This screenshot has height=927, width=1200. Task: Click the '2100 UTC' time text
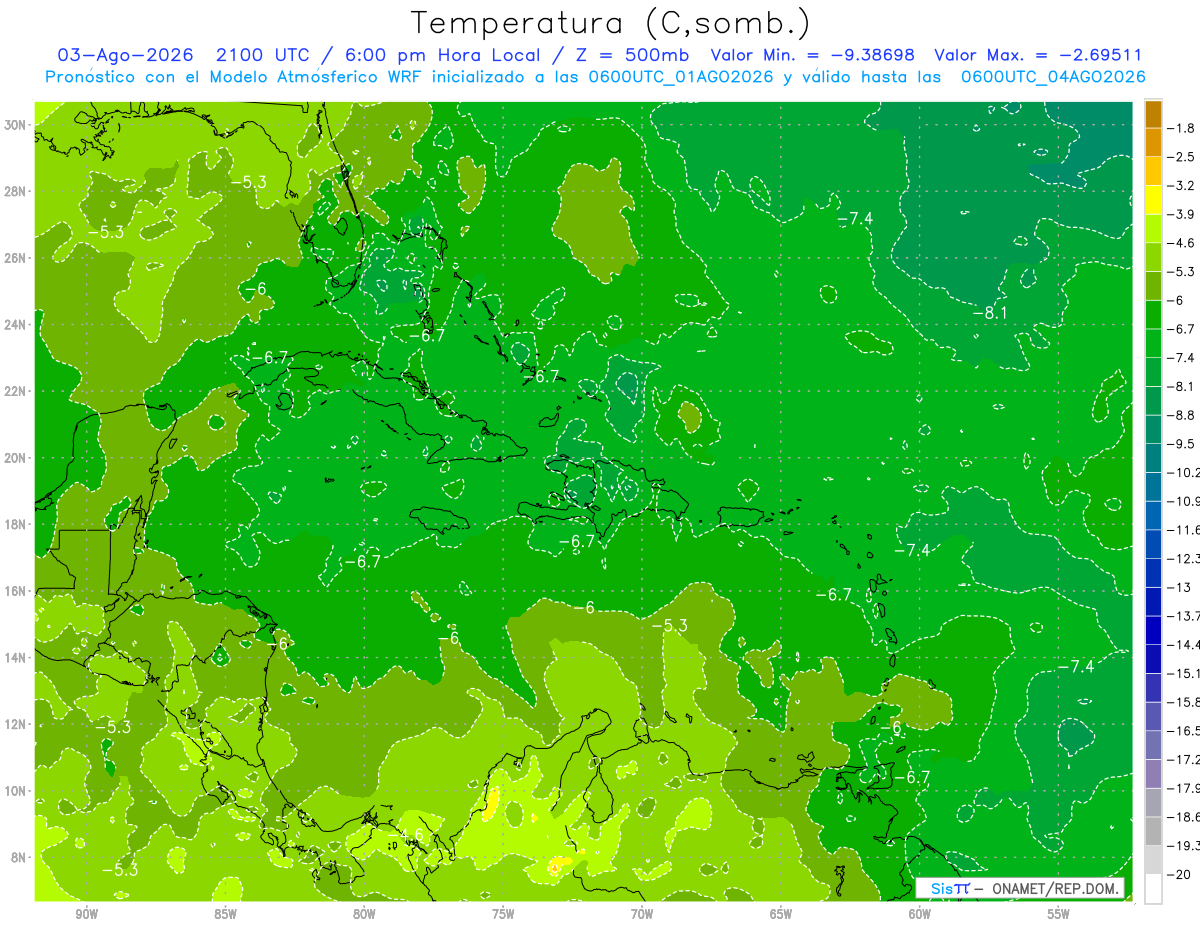point(264,55)
